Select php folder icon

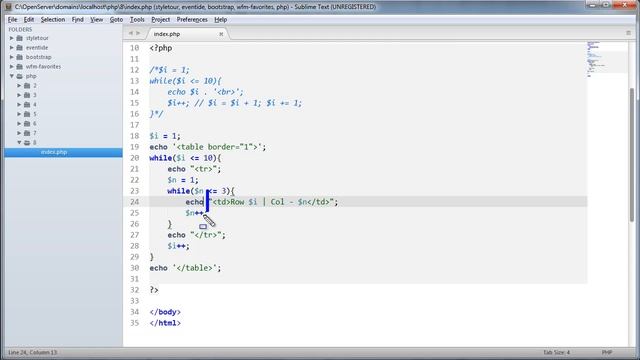(20, 76)
